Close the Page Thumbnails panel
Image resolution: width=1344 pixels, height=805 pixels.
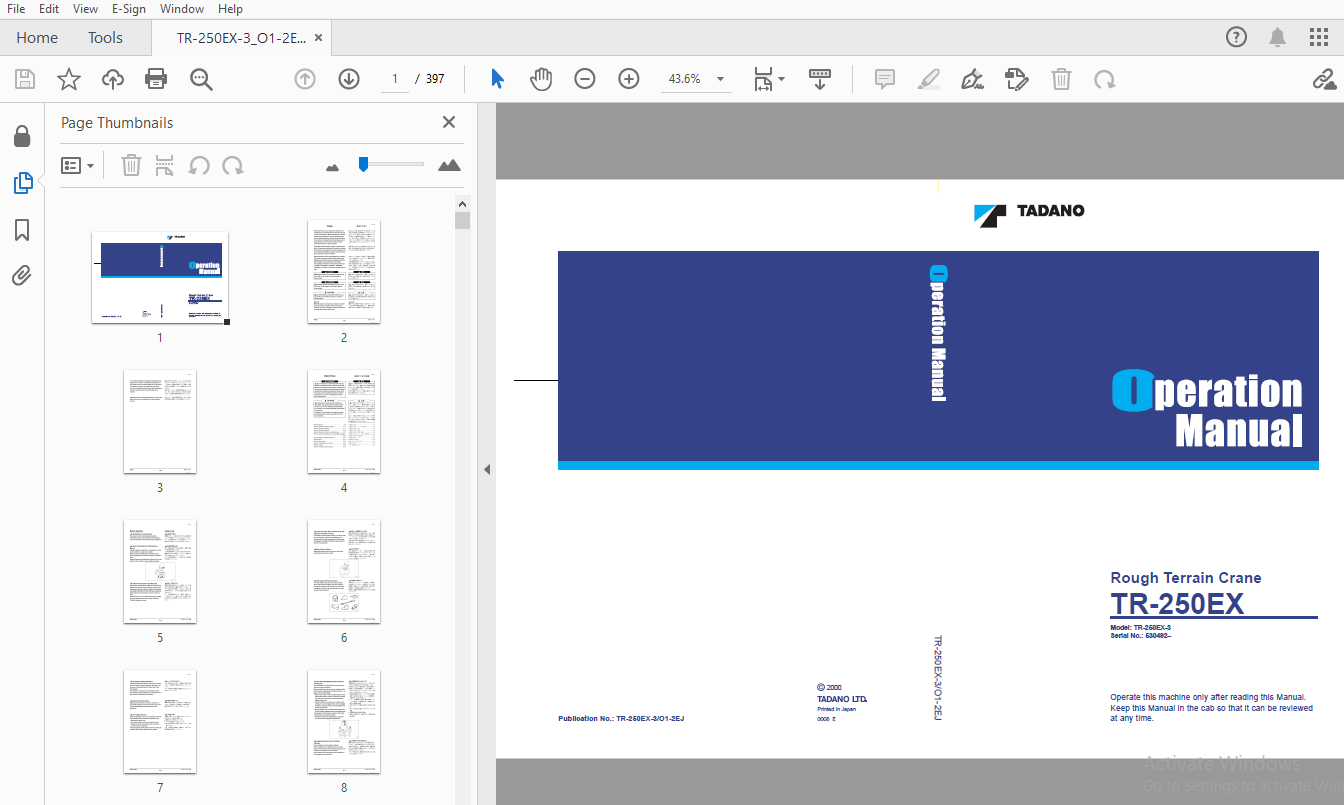tap(449, 122)
